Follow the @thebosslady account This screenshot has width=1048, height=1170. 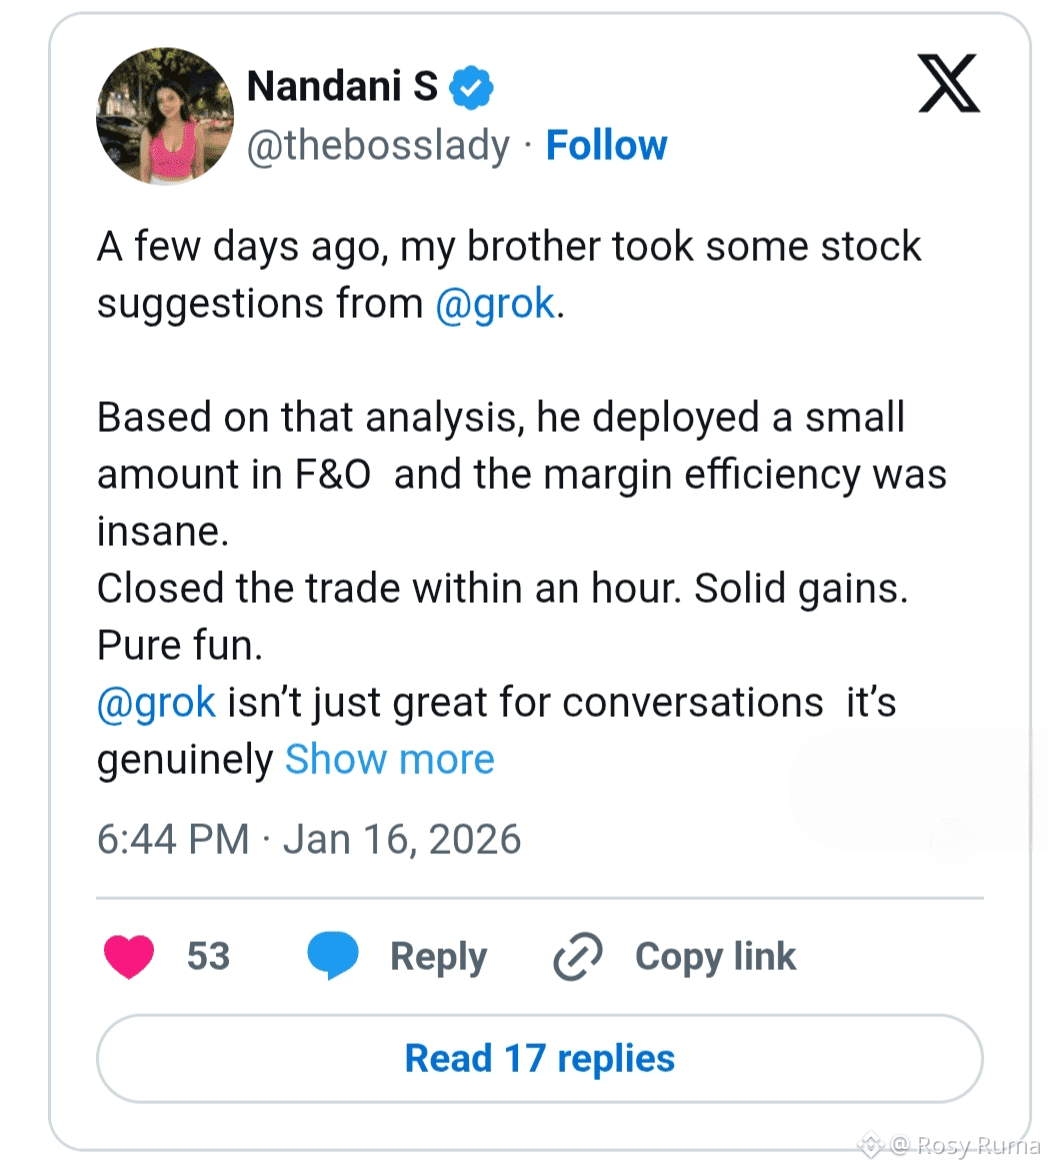click(606, 146)
